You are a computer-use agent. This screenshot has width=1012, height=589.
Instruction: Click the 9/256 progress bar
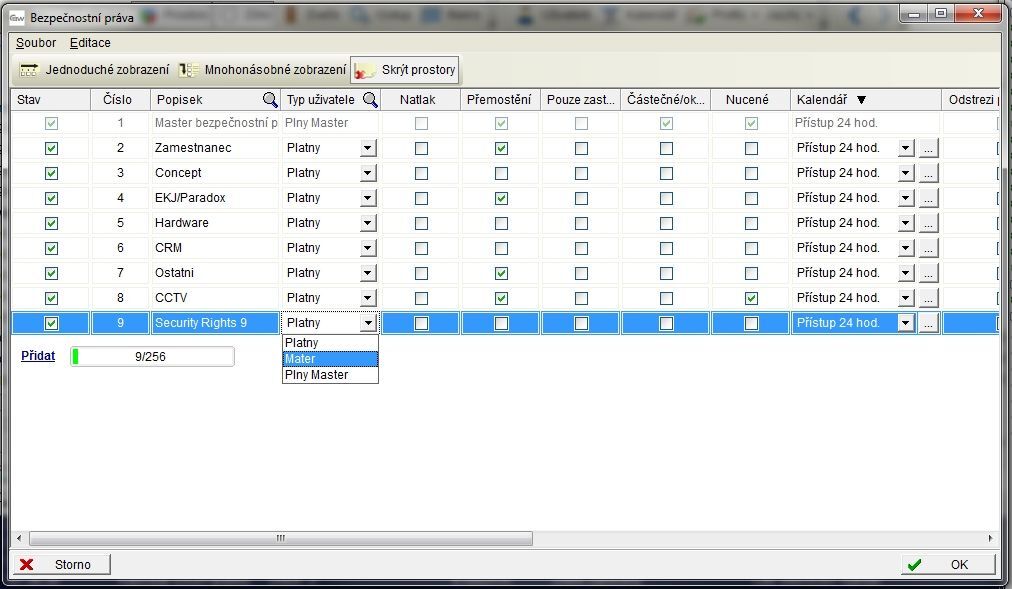click(152, 356)
